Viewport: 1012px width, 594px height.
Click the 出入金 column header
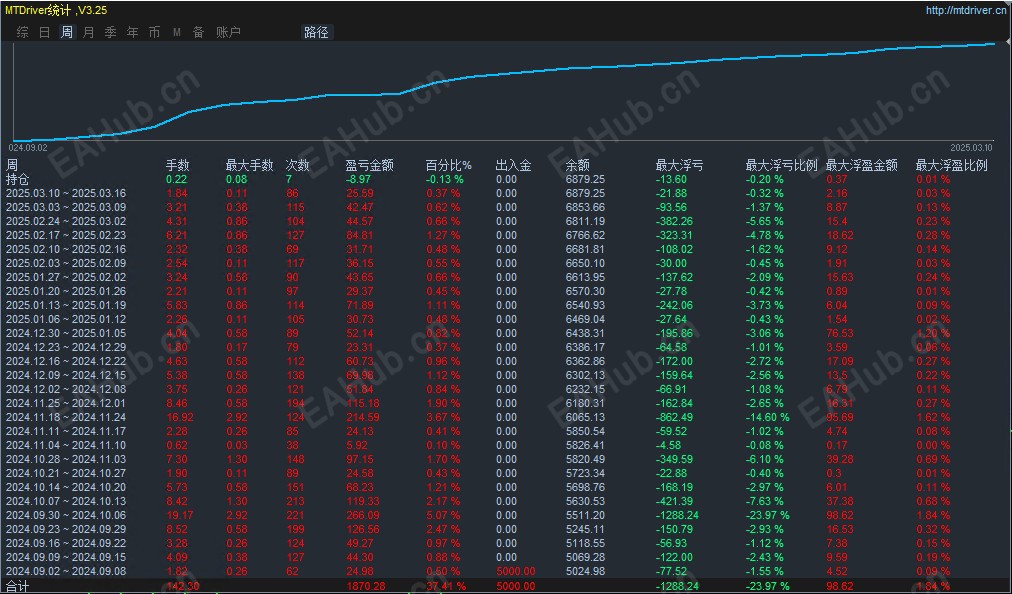click(513, 165)
